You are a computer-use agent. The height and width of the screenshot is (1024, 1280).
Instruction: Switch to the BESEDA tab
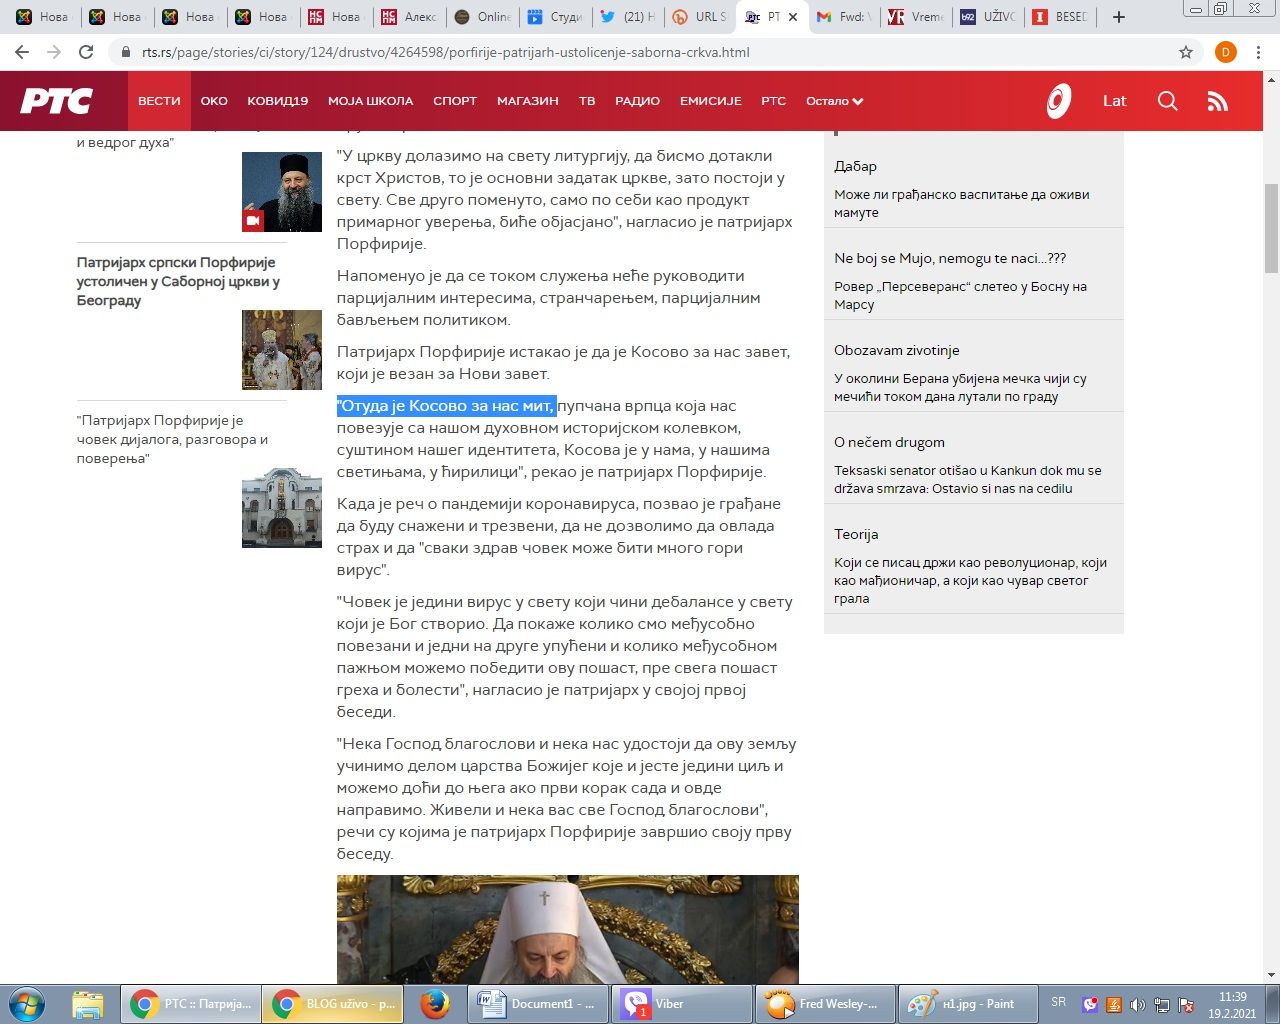[x=1060, y=17]
